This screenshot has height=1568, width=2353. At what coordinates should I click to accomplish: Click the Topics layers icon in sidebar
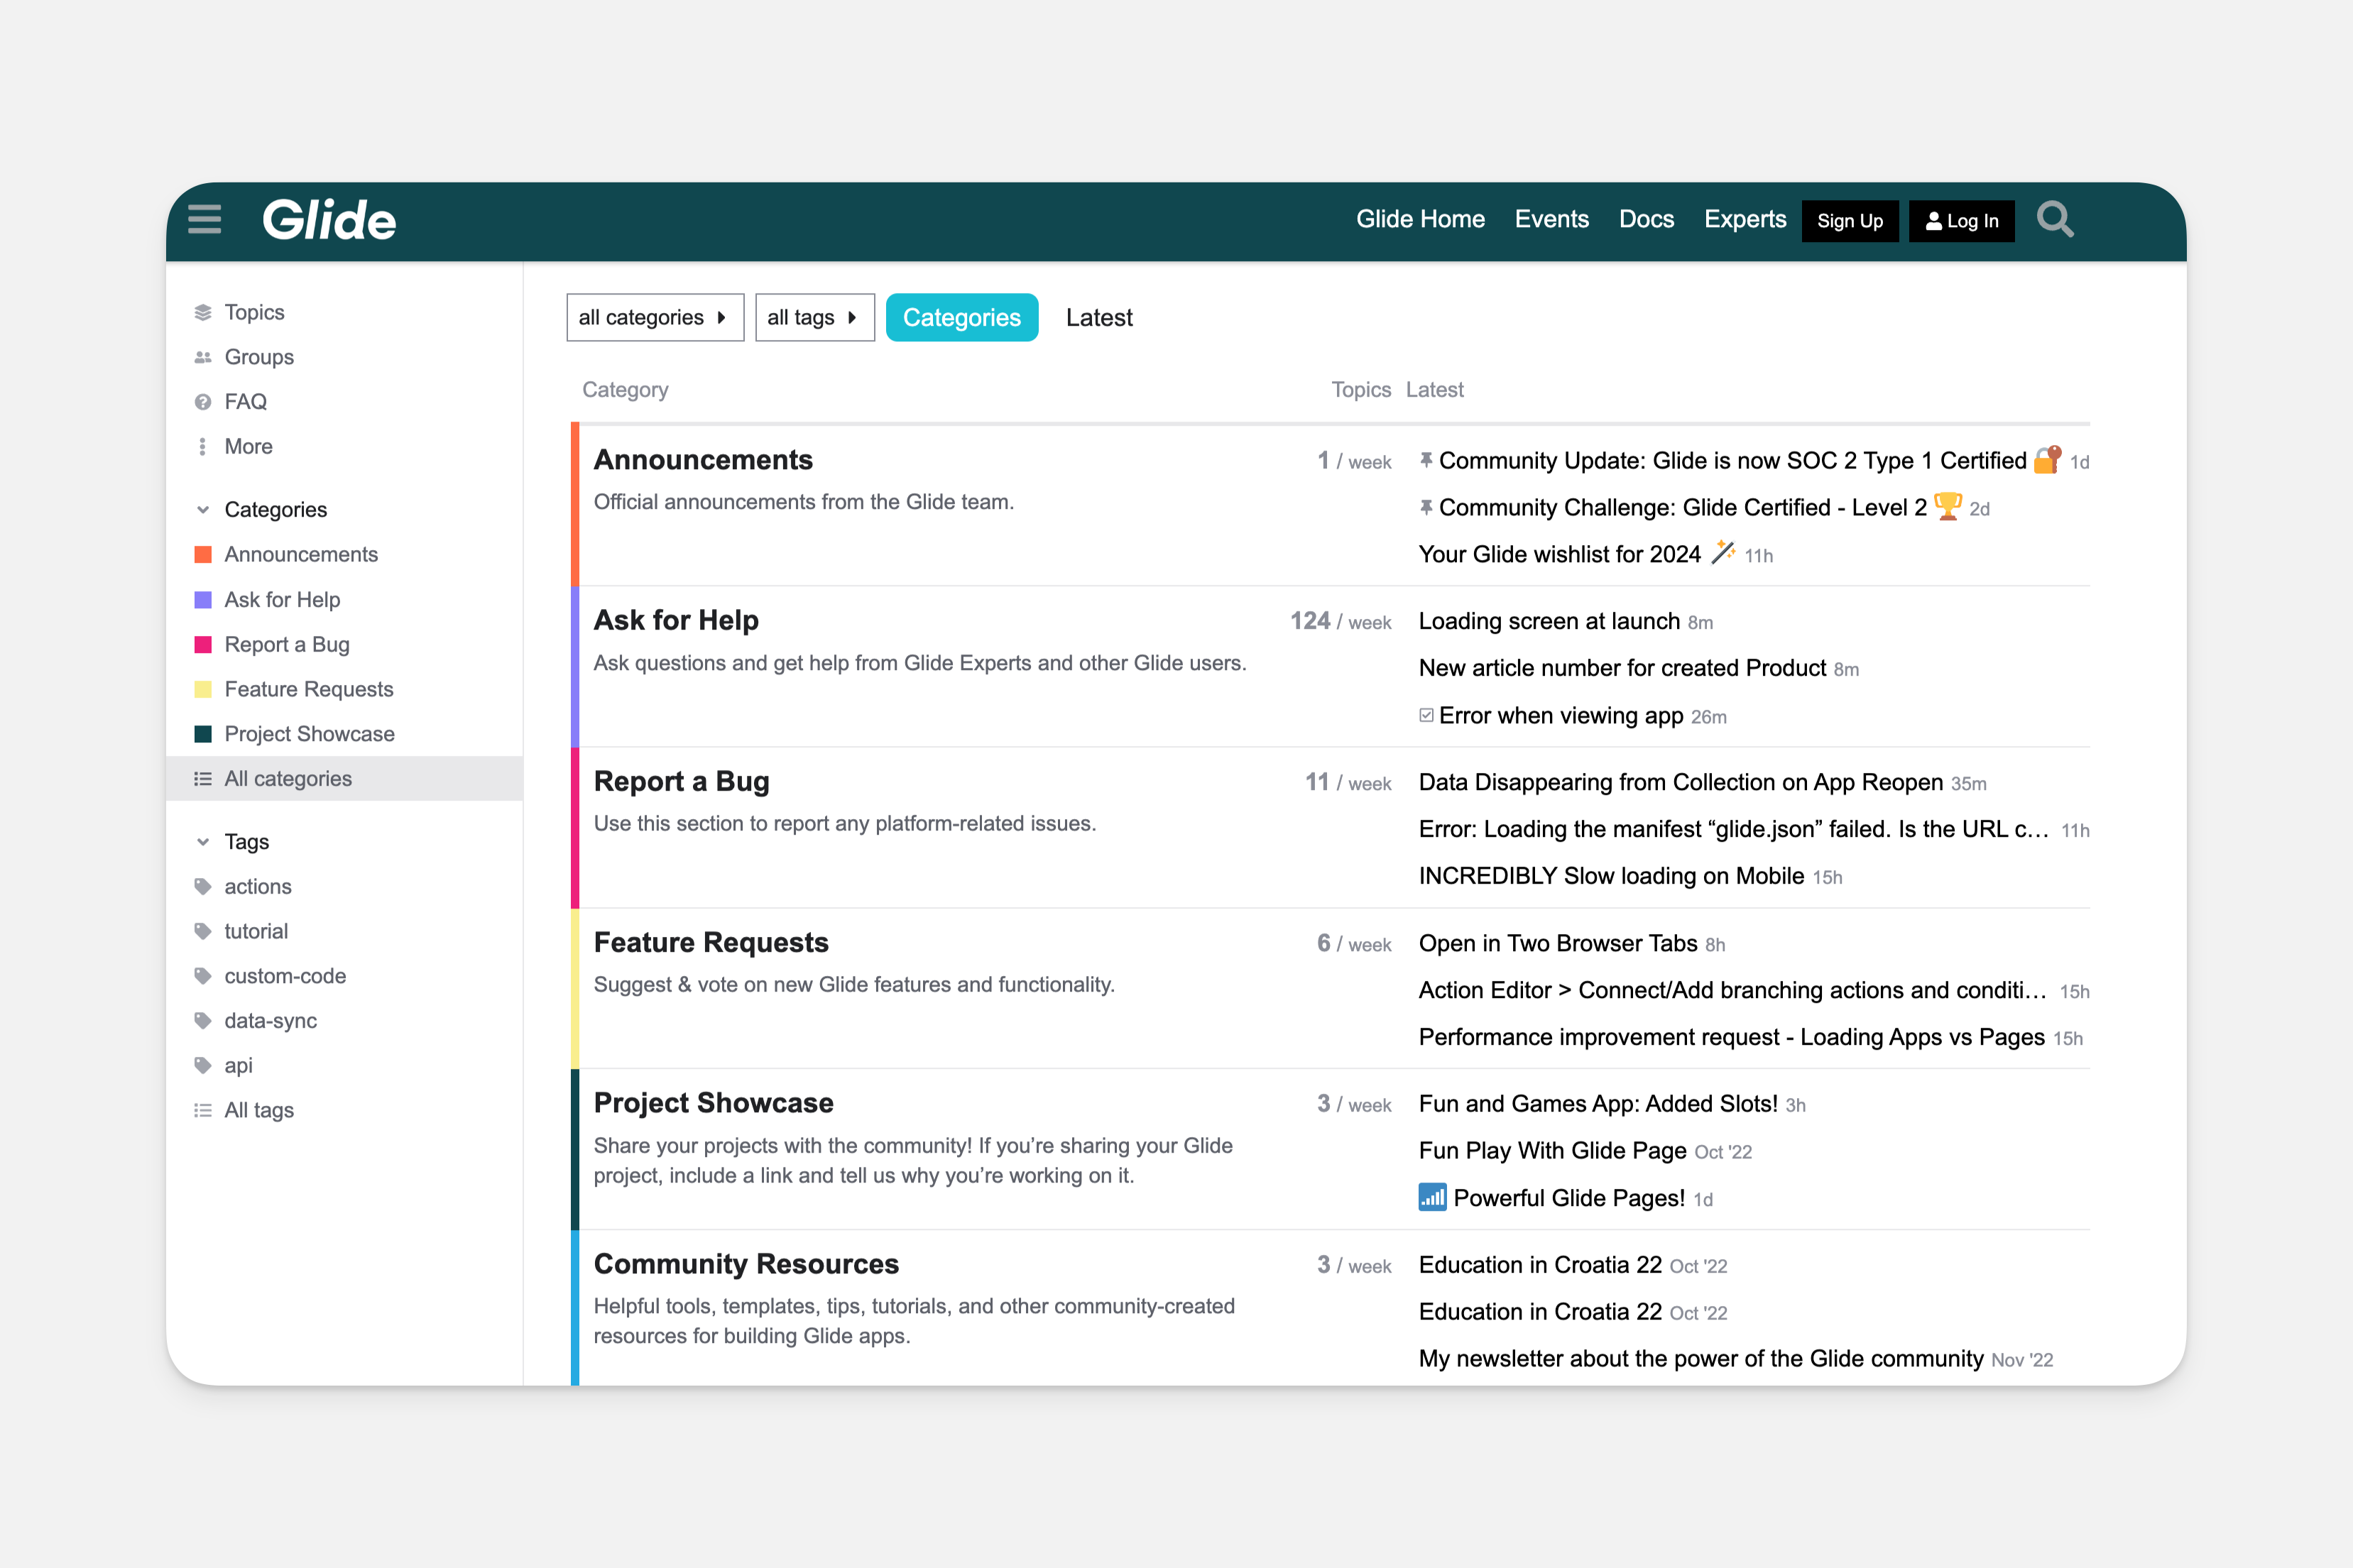pyautogui.click(x=203, y=312)
